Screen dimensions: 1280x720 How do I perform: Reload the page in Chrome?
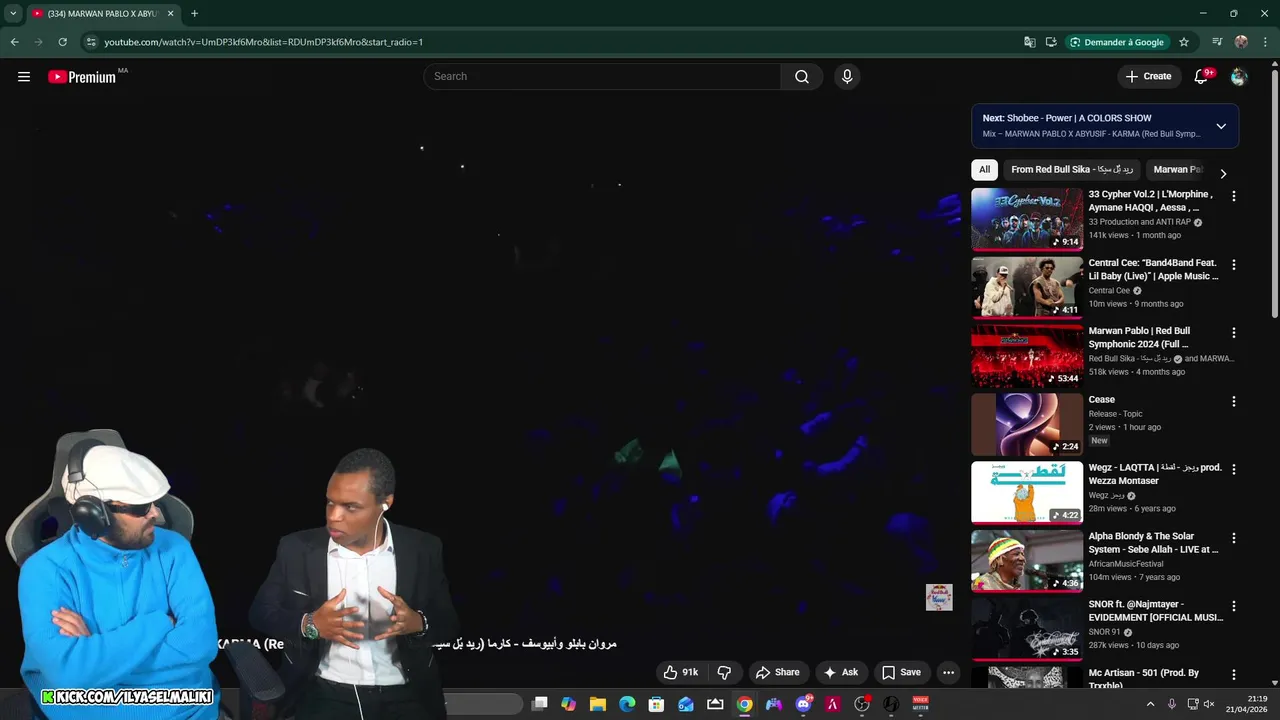tap(62, 42)
